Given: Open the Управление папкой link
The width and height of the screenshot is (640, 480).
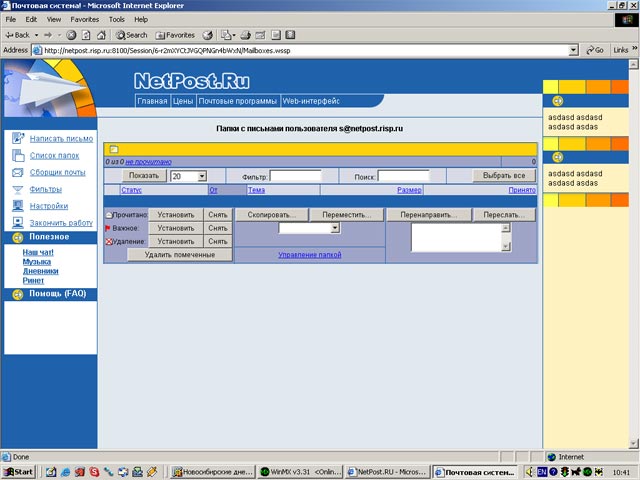Looking at the screenshot, I should click(x=310, y=255).
